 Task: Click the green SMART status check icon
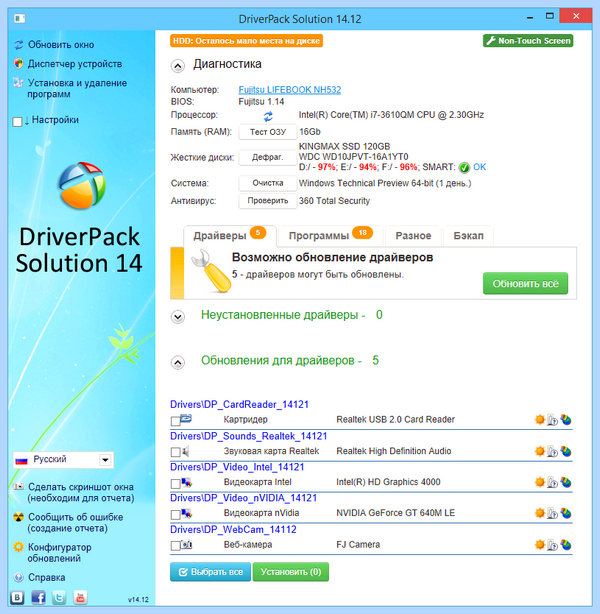pos(464,168)
